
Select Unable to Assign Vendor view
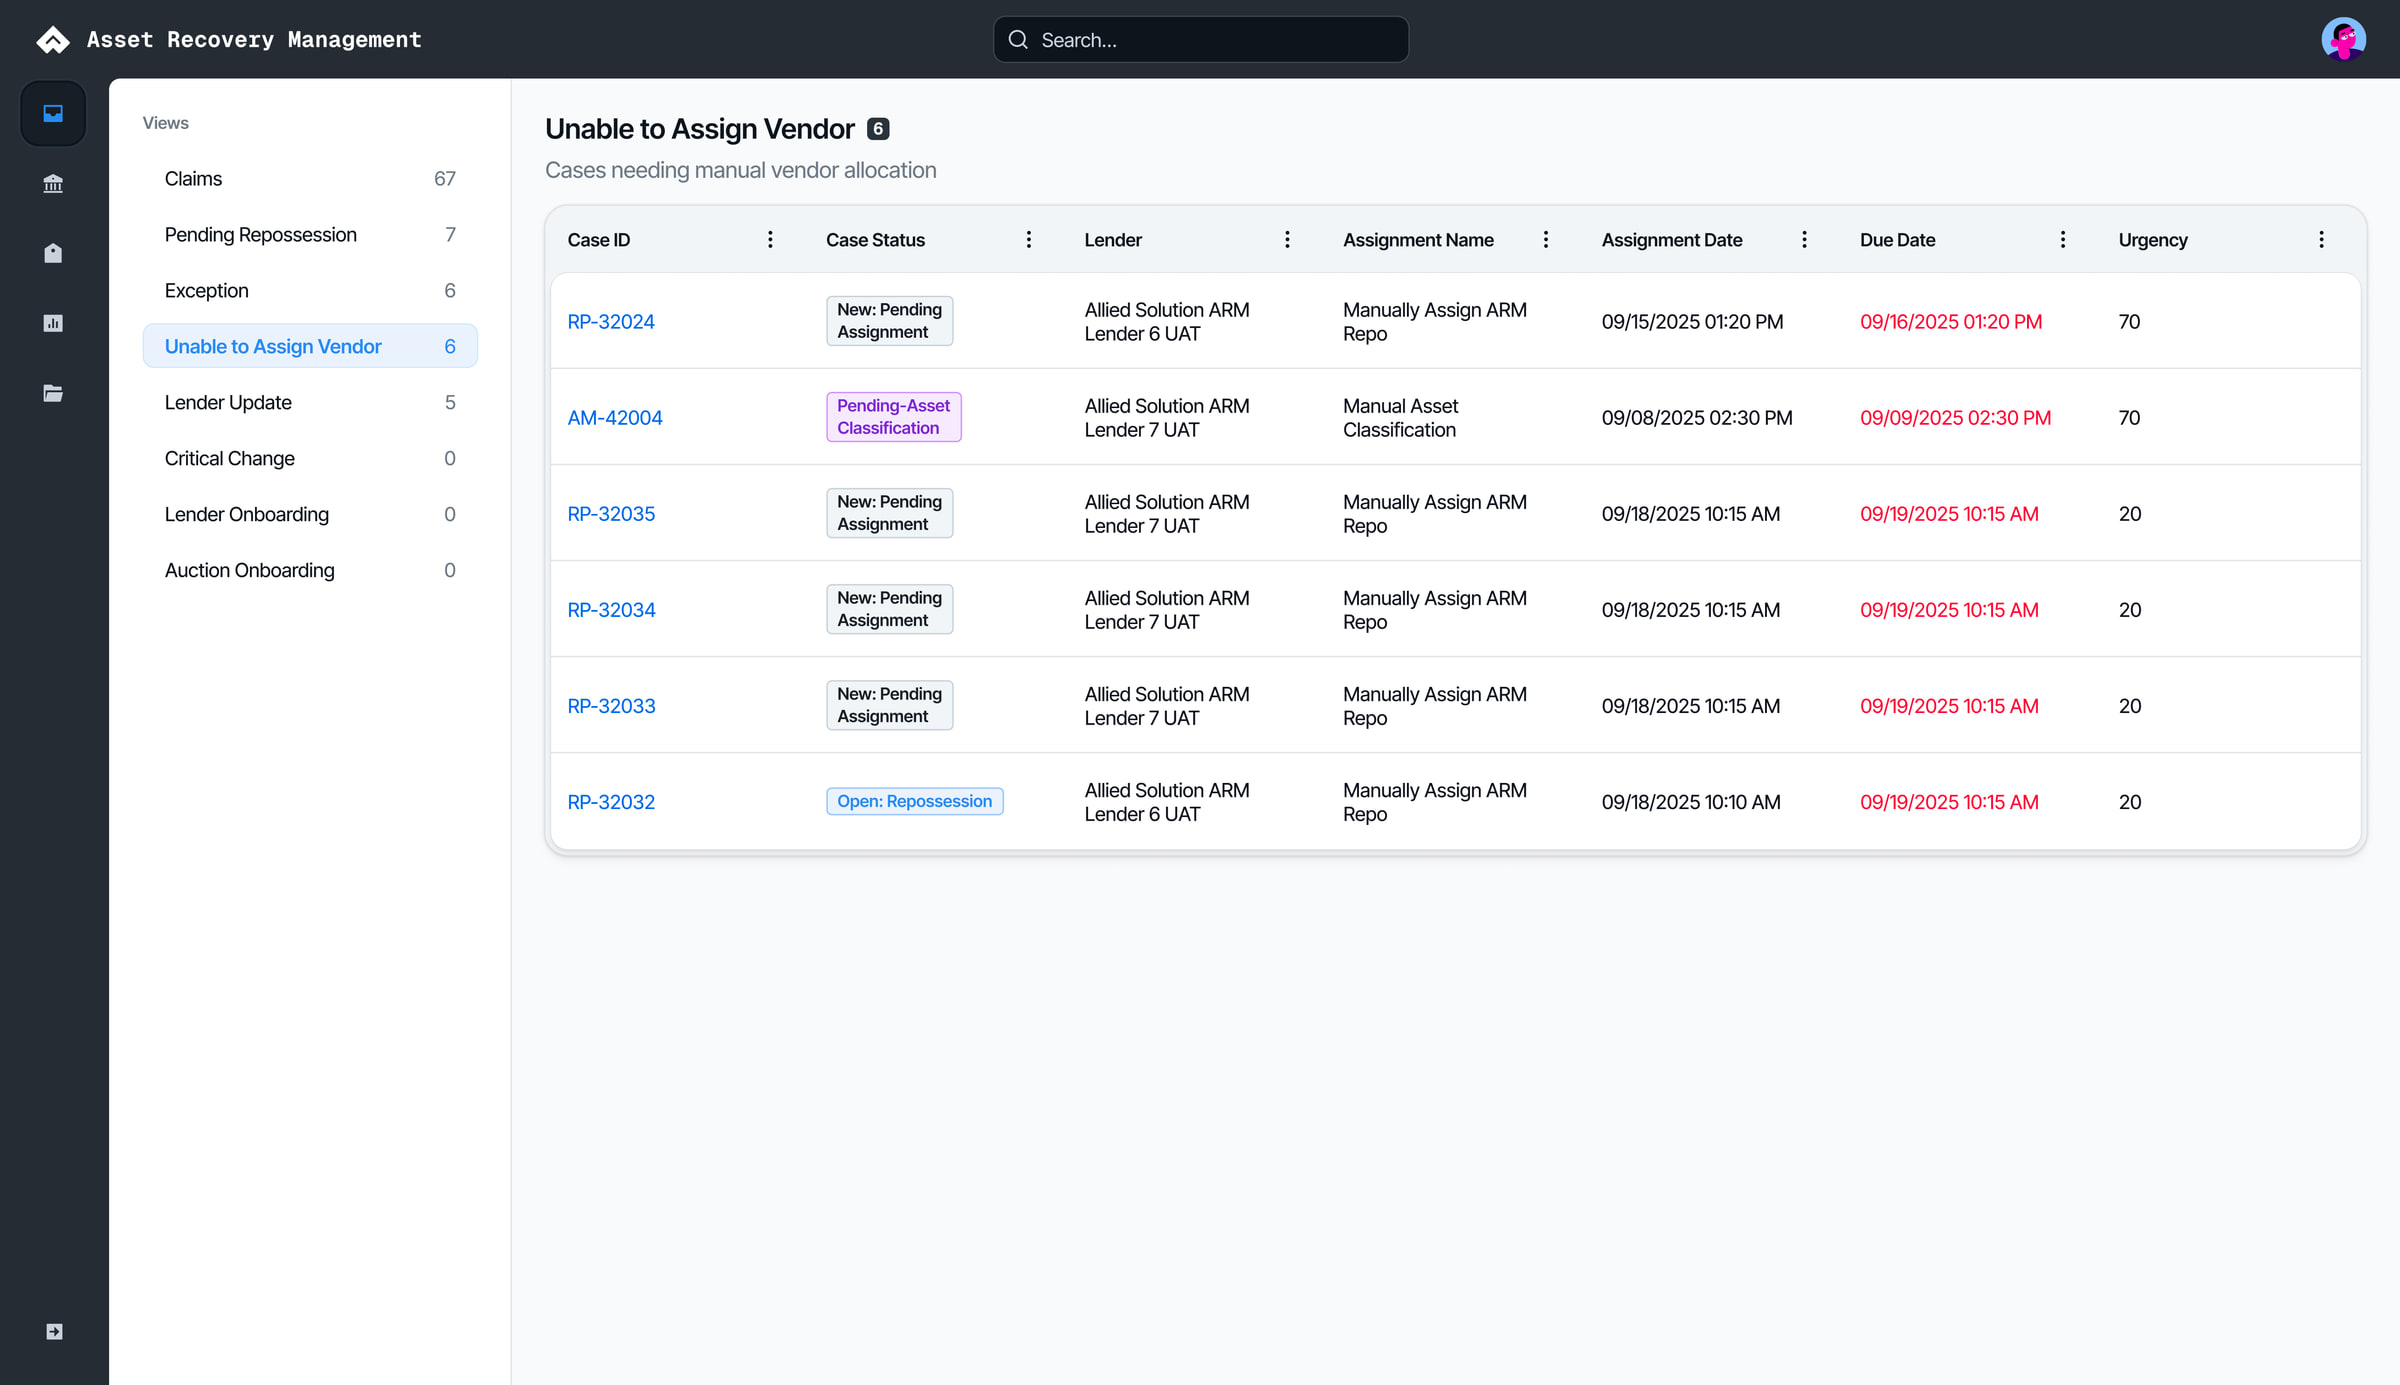click(310, 346)
